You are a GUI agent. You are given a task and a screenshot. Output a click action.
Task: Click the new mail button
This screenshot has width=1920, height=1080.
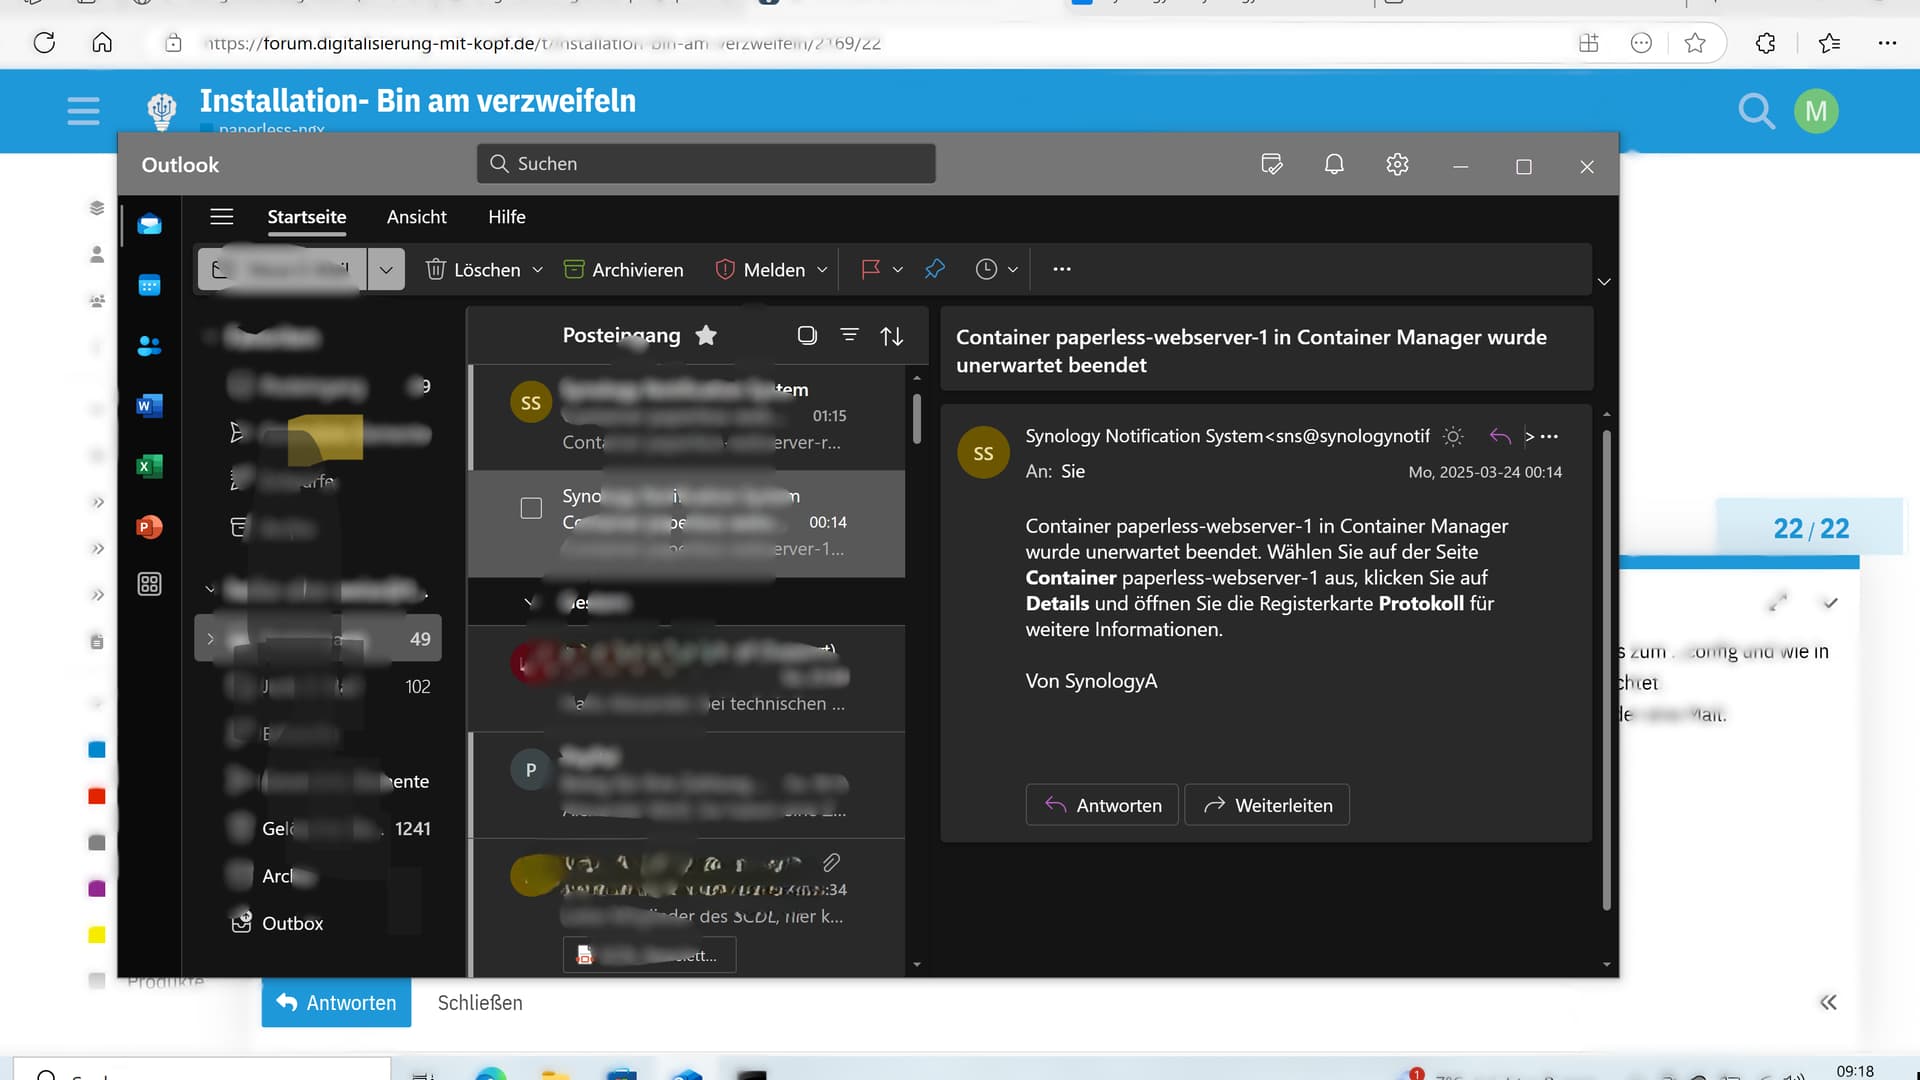282,270
